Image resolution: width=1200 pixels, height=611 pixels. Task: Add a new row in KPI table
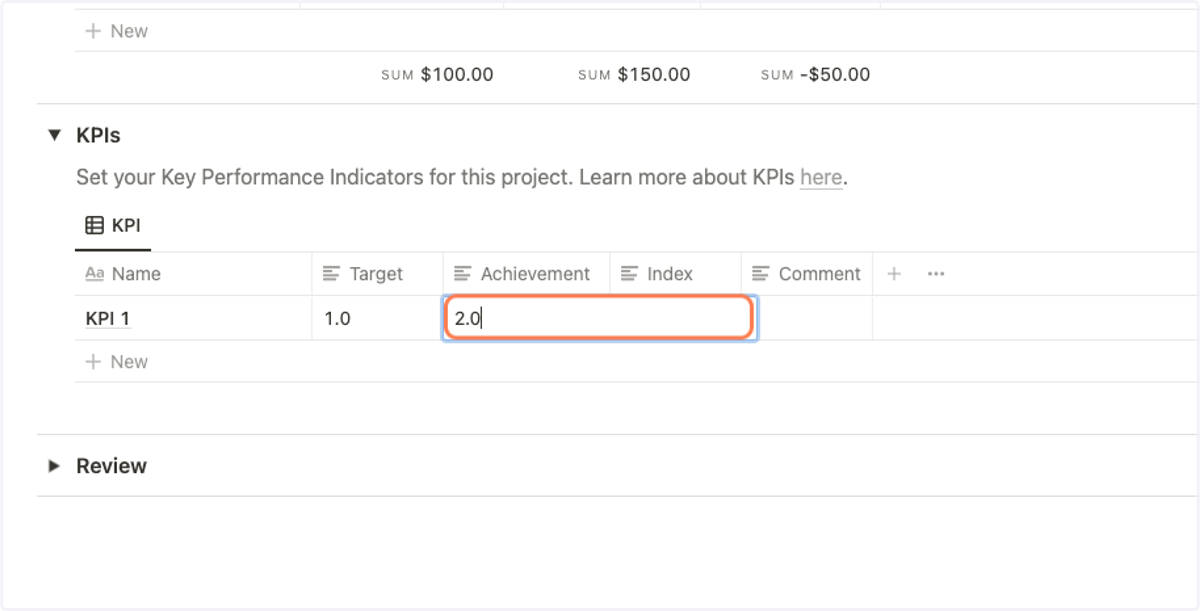pos(117,362)
